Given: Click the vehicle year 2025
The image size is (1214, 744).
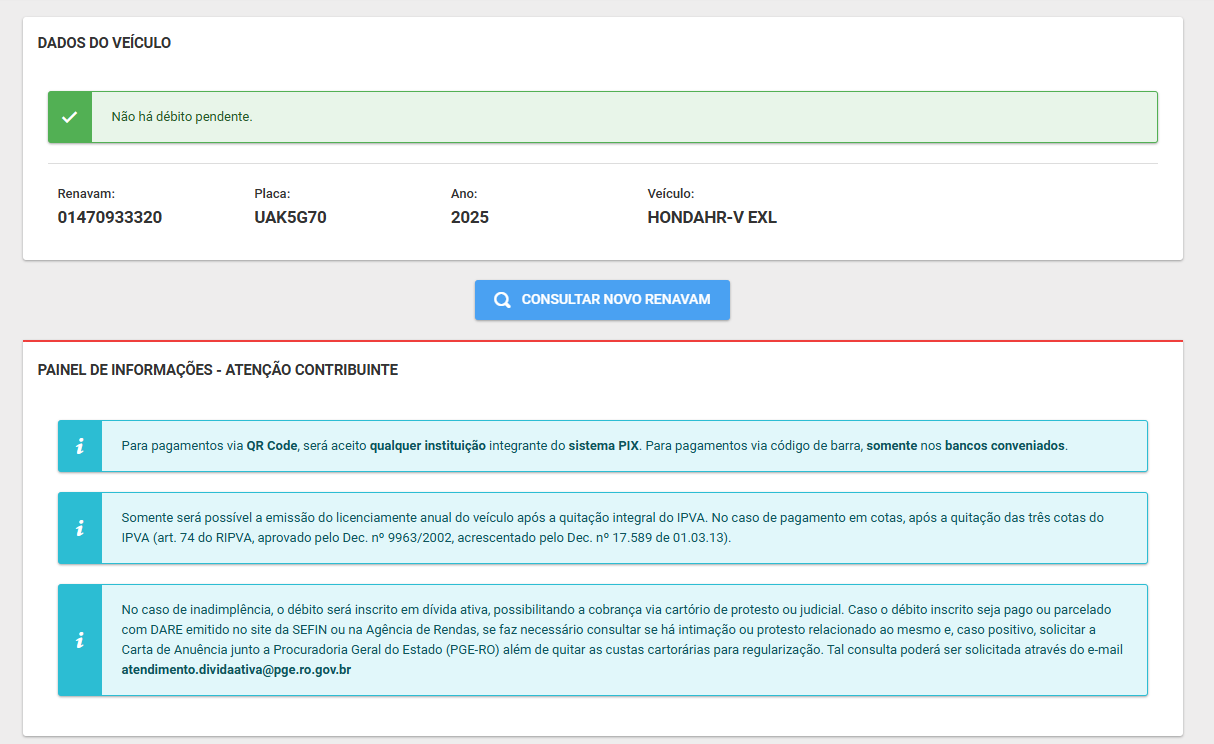Looking at the screenshot, I should click(x=470, y=217).
